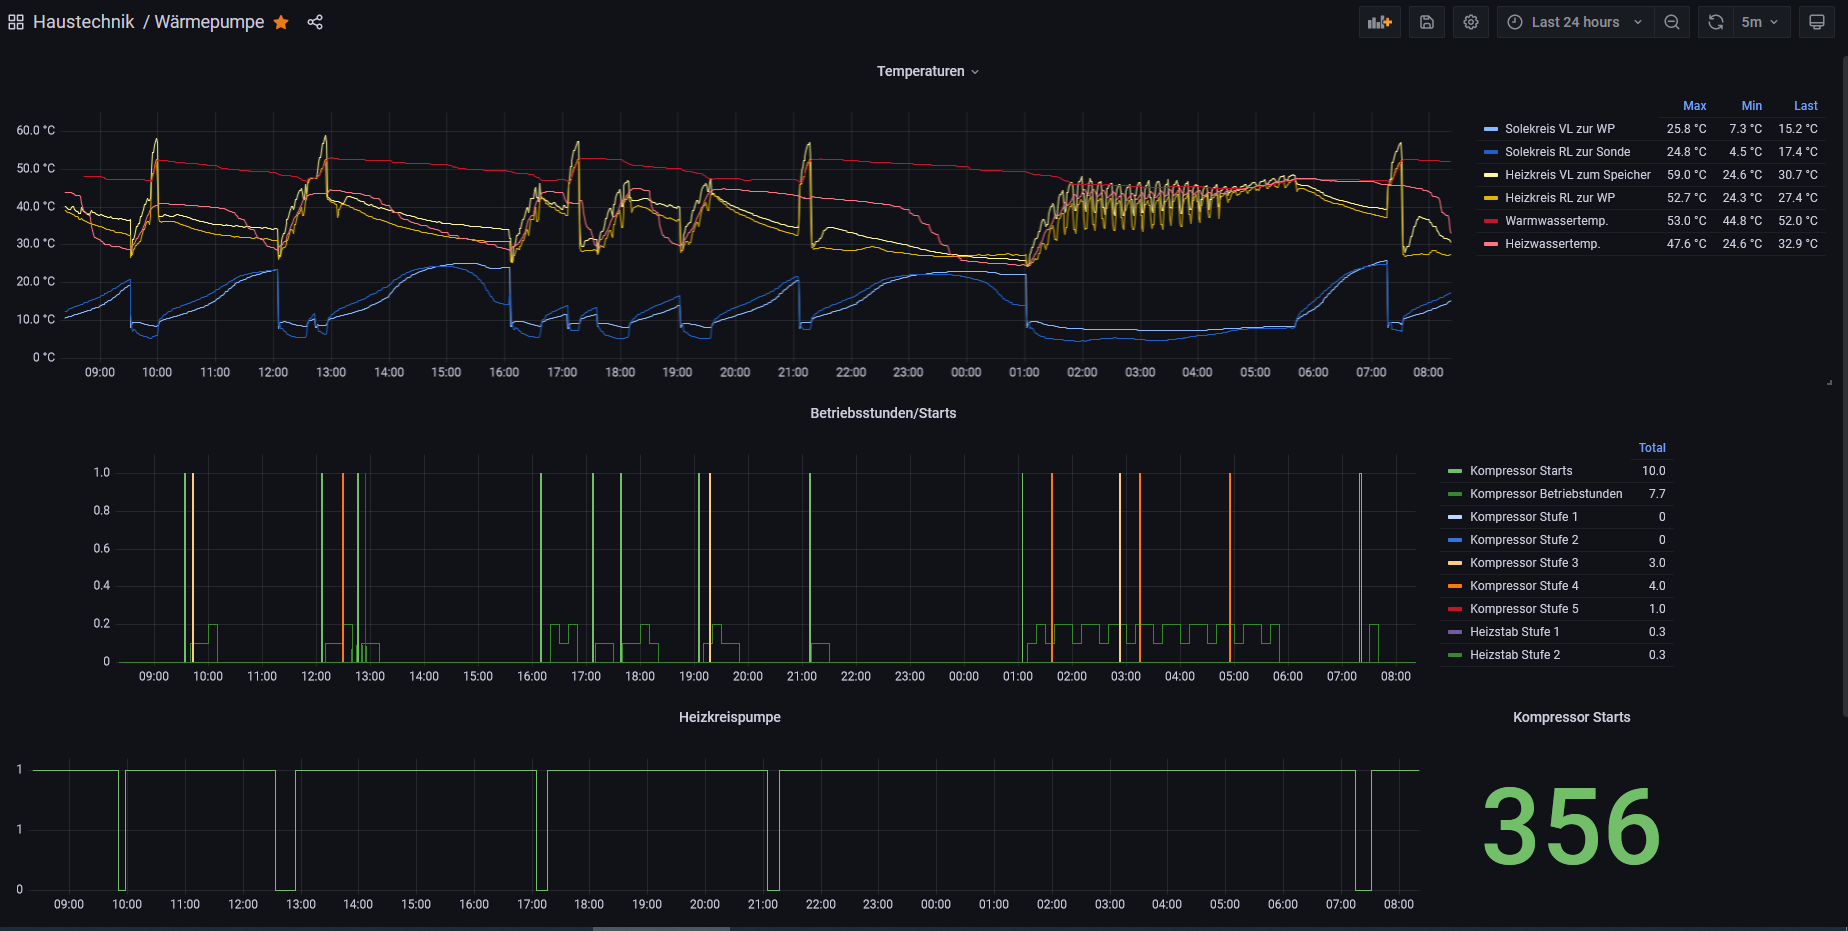Sort legend by Max column

(1694, 106)
